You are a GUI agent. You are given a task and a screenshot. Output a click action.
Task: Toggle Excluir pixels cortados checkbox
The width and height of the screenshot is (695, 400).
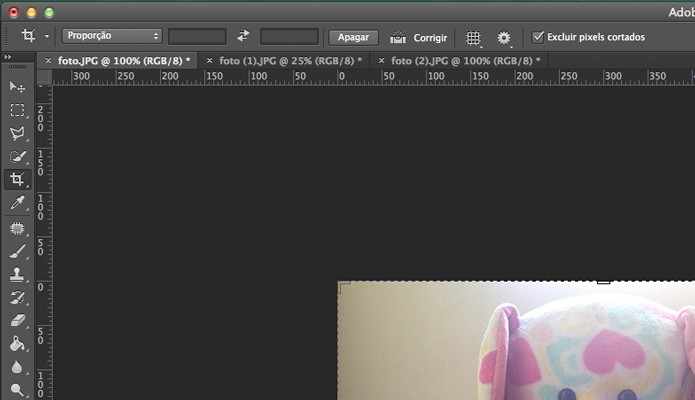pos(538,37)
